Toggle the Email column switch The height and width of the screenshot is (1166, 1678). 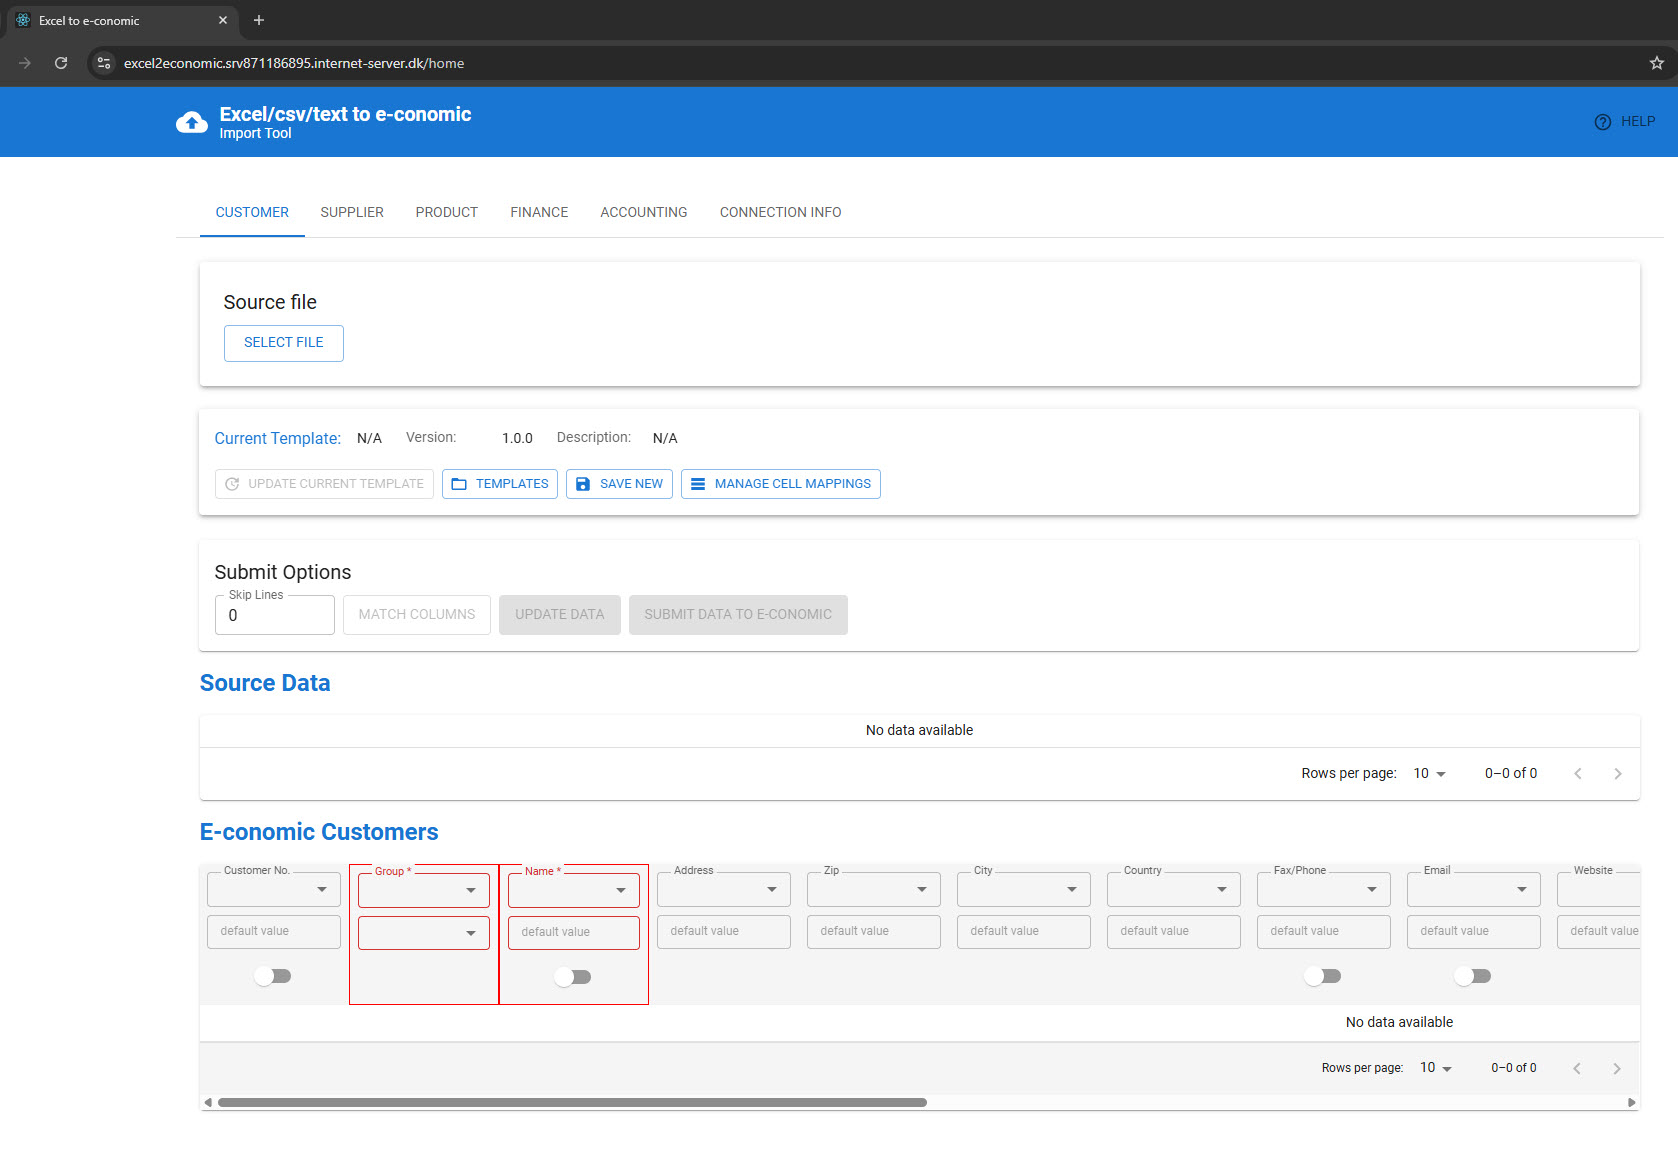pyautogui.click(x=1472, y=976)
